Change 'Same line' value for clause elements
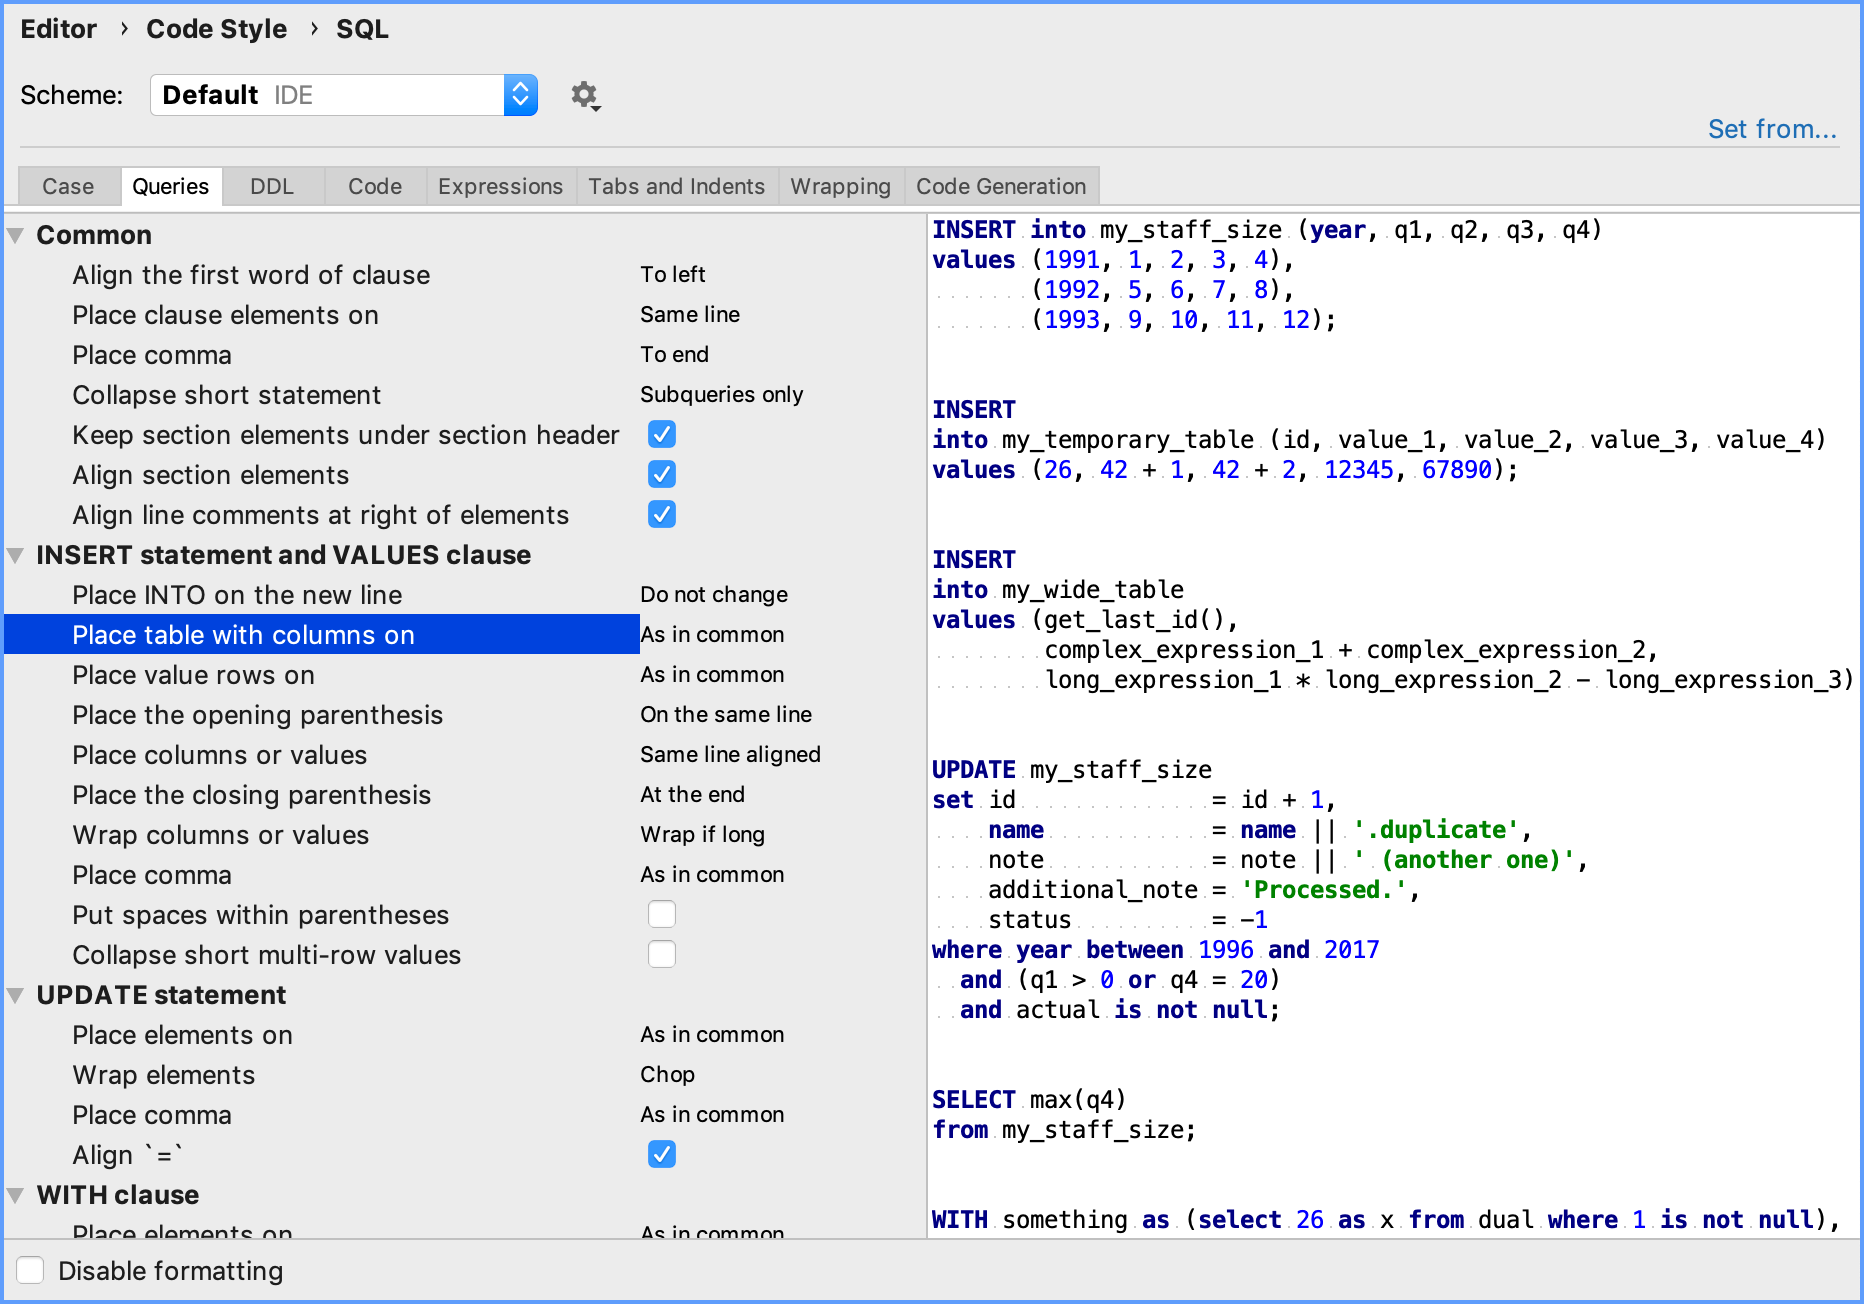The image size is (1864, 1304). 690,314
